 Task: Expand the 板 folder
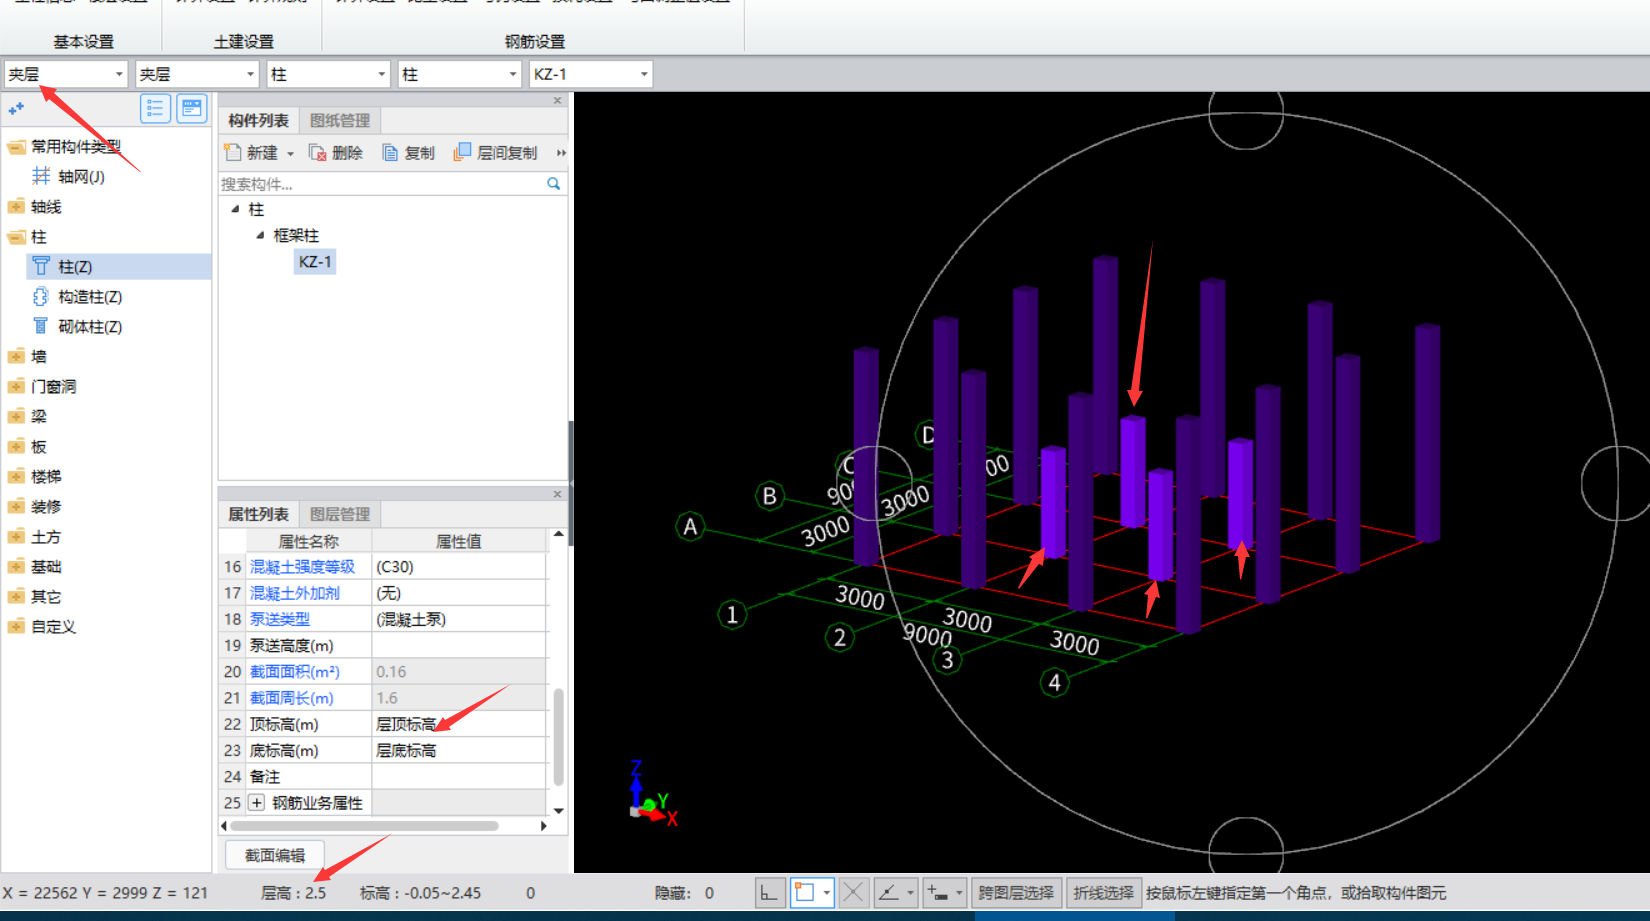click(16, 447)
